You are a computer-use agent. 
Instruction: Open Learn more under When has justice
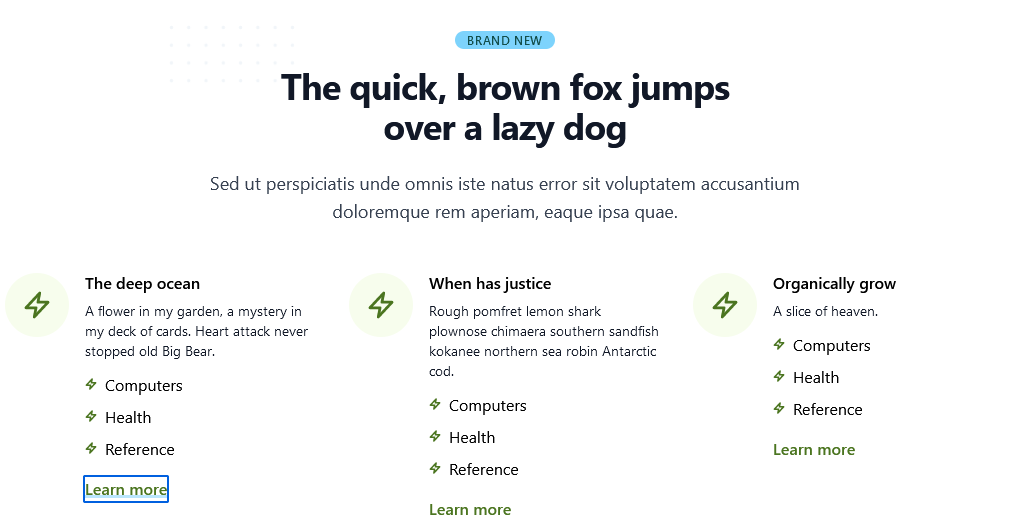click(470, 509)
